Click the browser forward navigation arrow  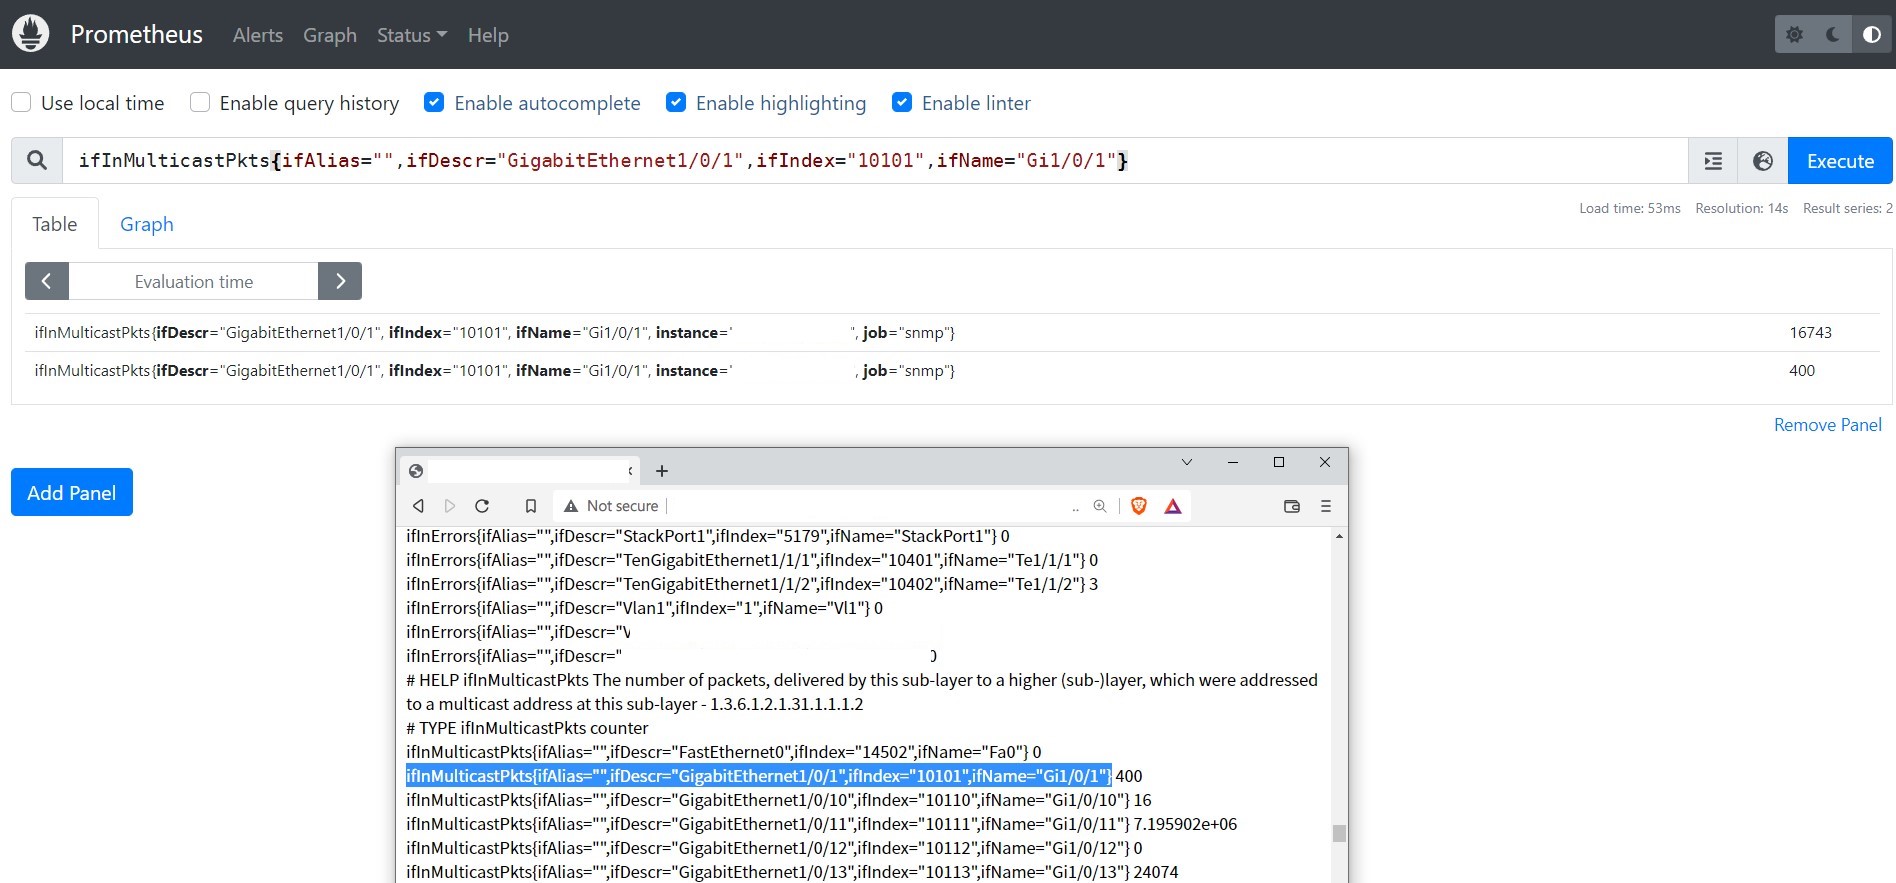[450, 506]
